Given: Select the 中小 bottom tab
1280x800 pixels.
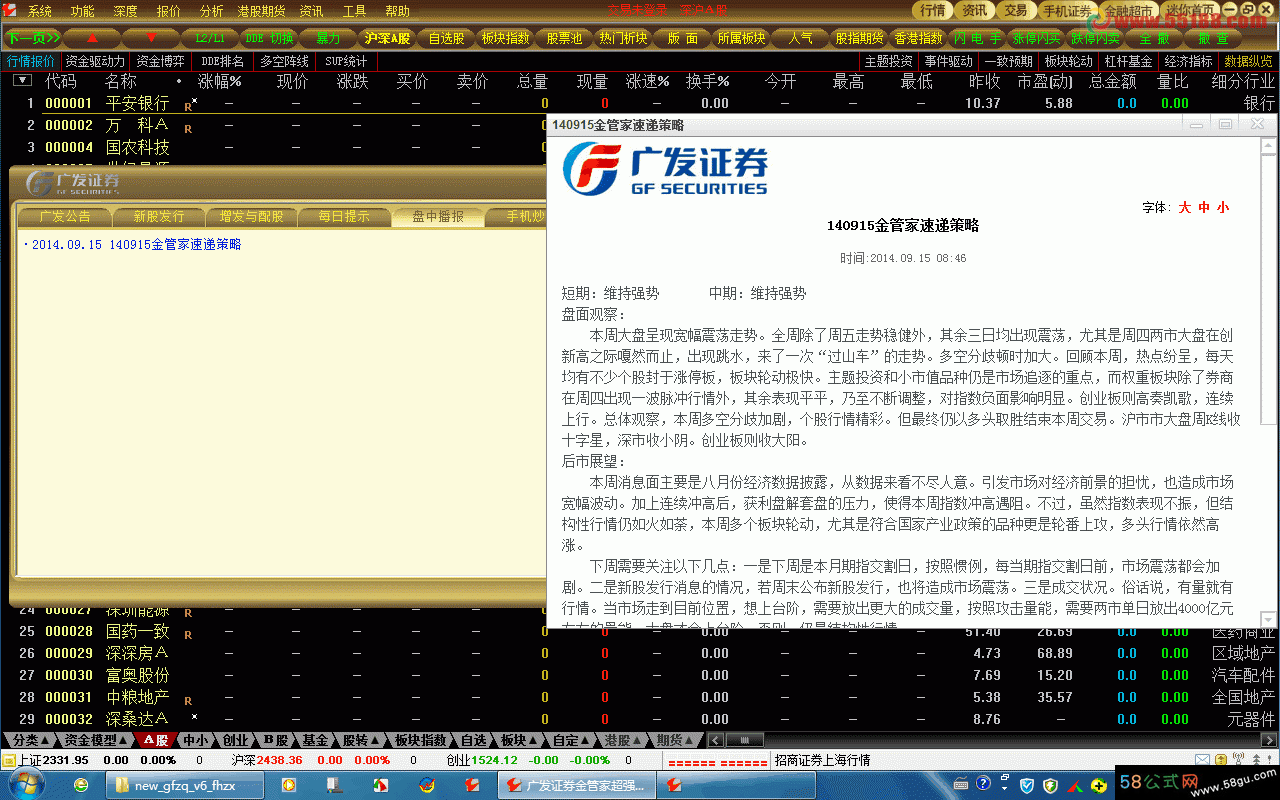Looking at the screenshot, I should tap(196, 740).
